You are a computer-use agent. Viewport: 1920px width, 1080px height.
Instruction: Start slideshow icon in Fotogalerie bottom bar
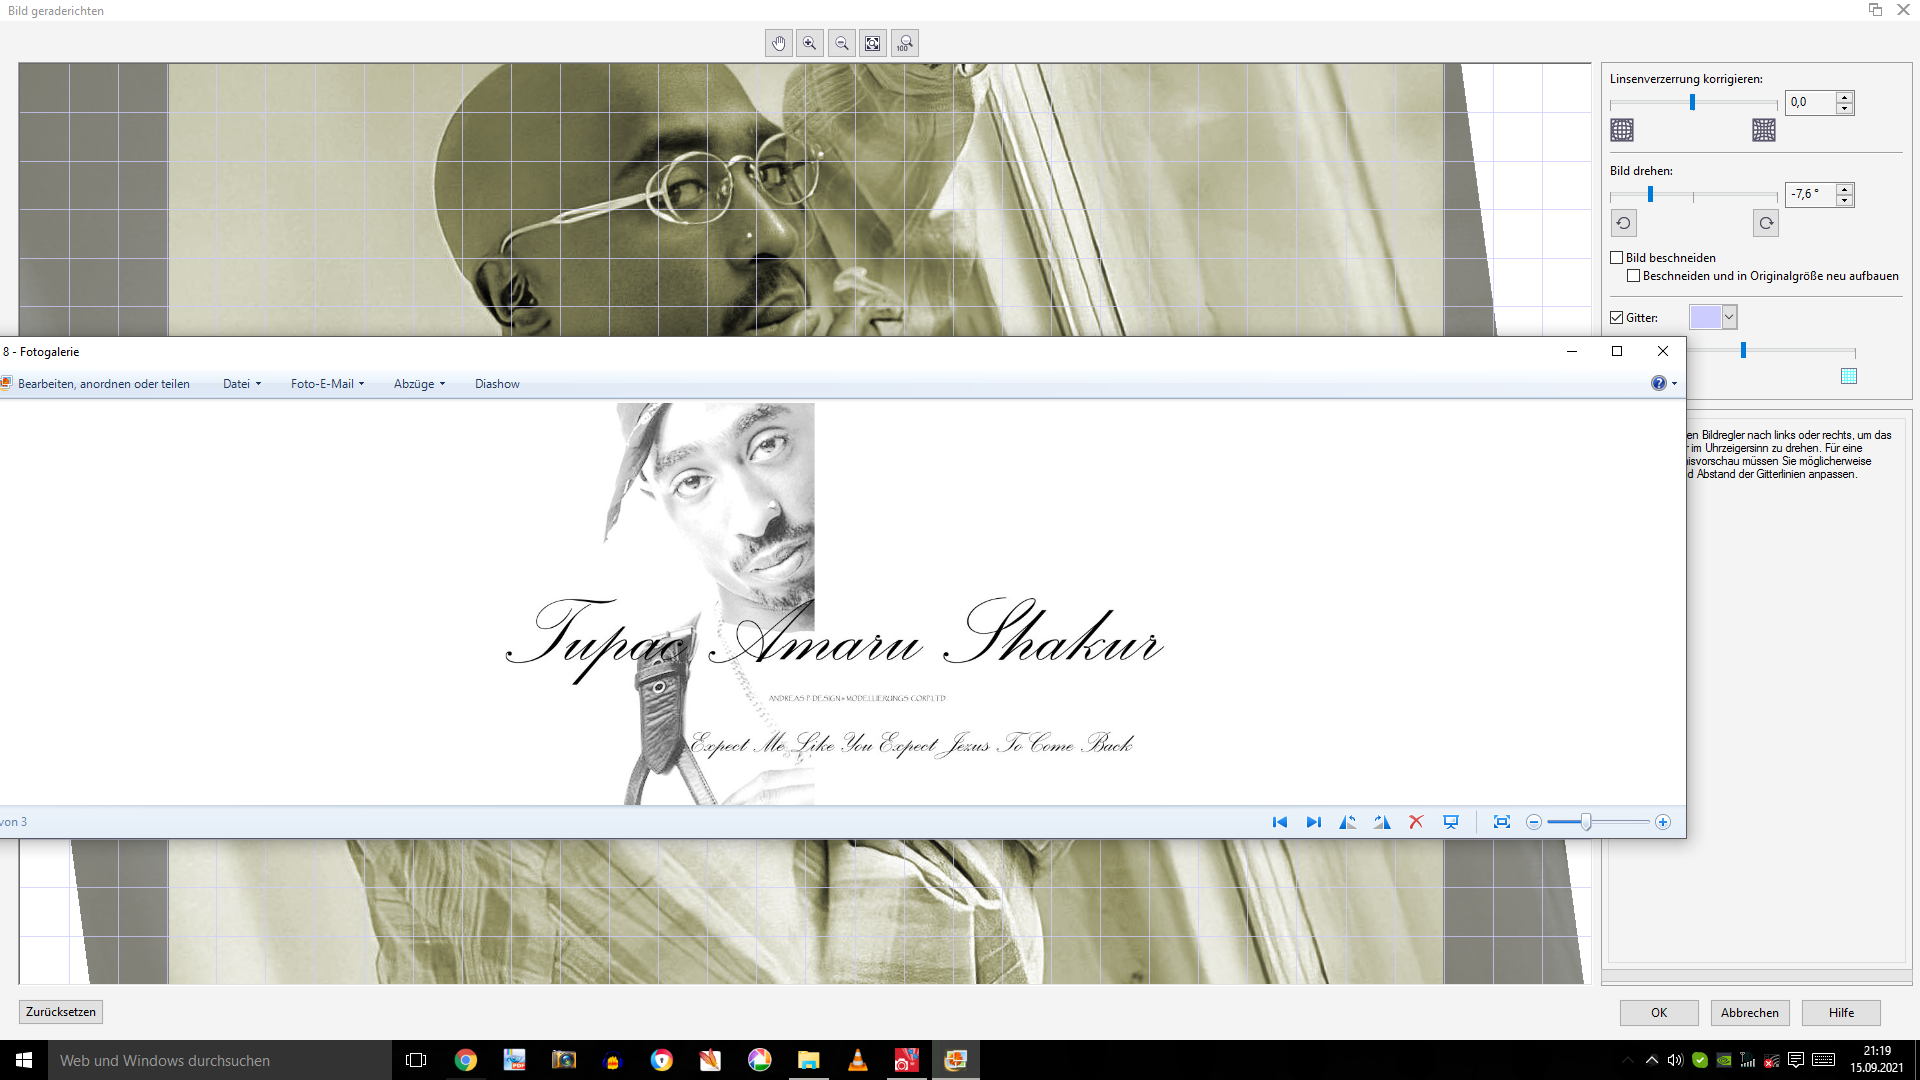(x=1451, y=822)
